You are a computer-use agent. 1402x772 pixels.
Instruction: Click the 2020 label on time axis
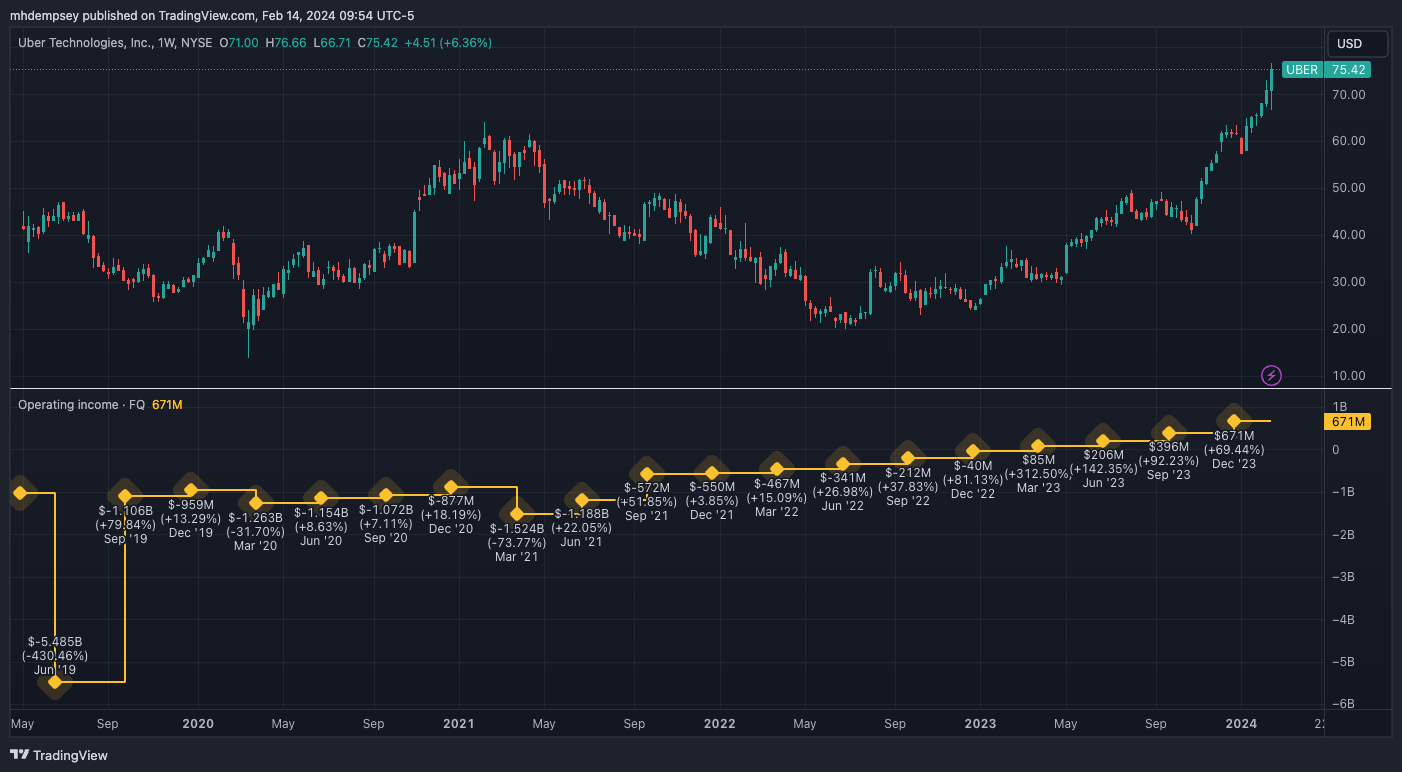[198, 723]
